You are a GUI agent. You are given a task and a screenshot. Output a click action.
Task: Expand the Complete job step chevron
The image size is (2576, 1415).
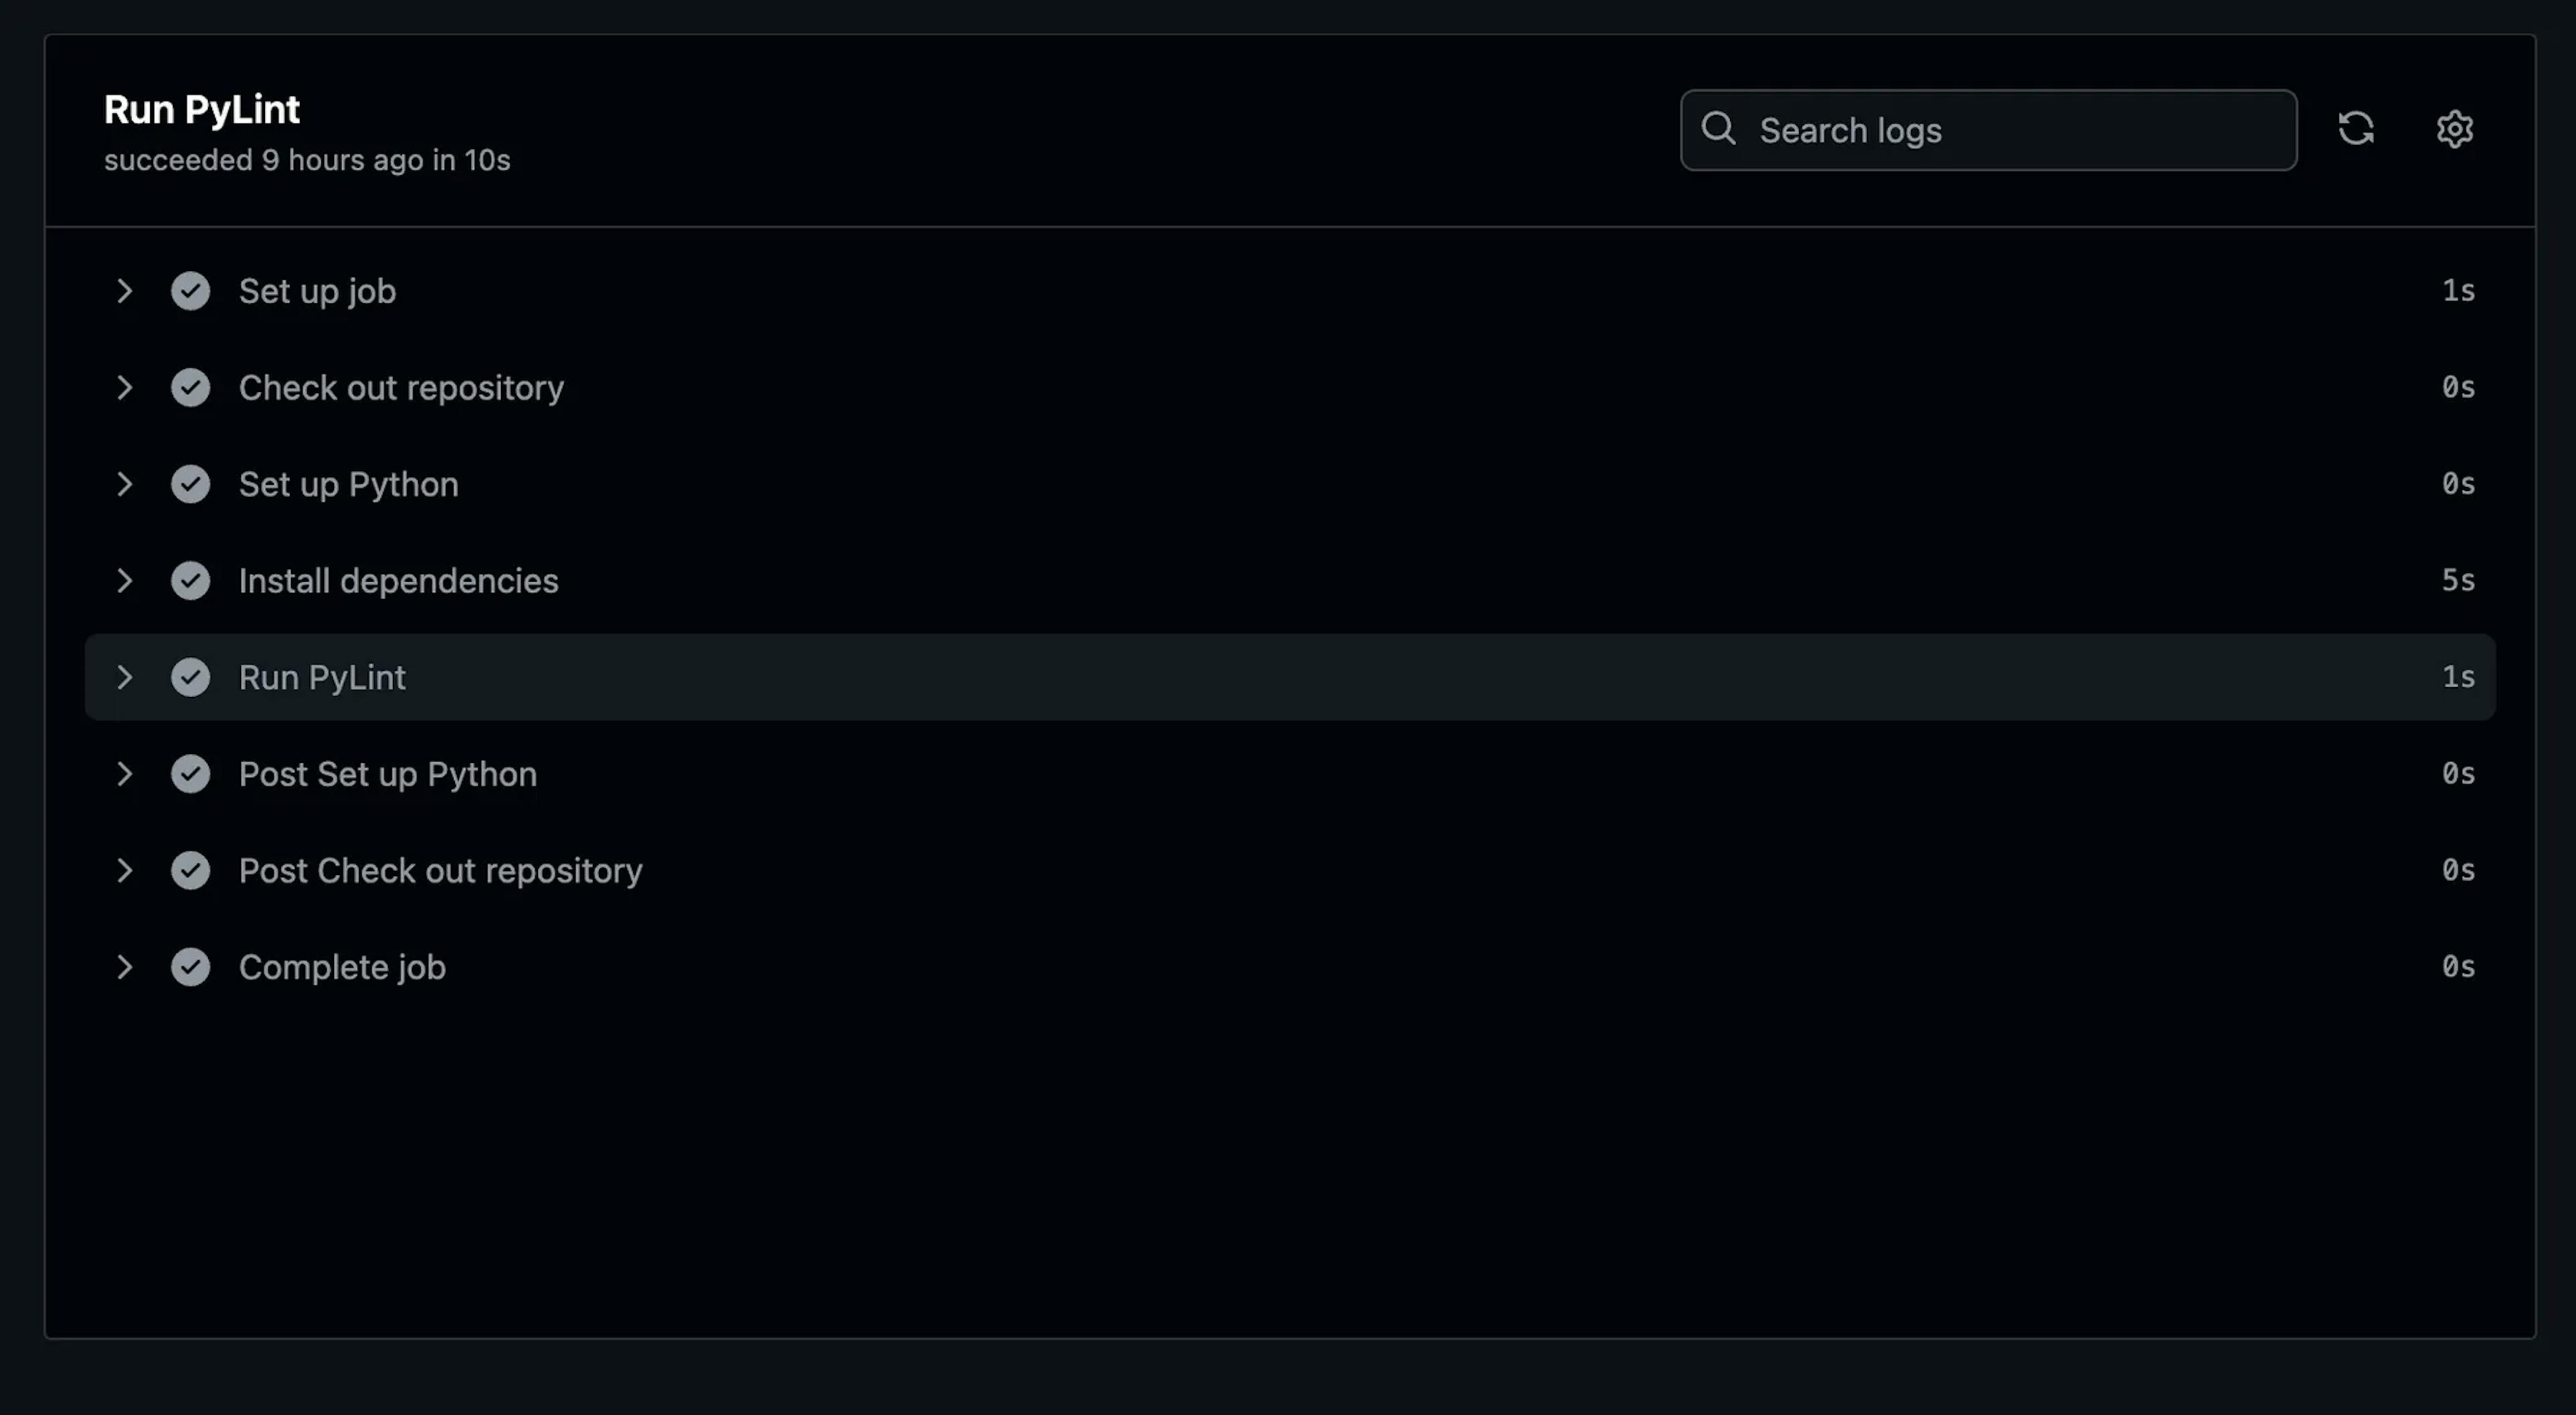(x=124, y=967)
